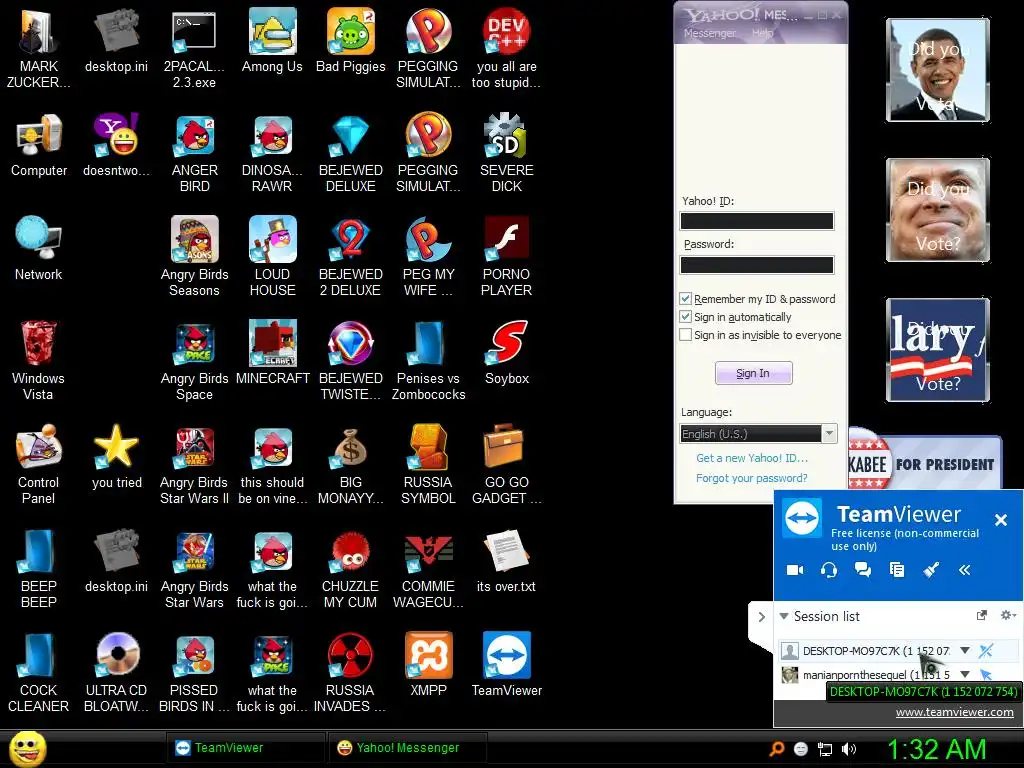
Task: Open the www.teamviewer.com link
Action: click(954, 712)
